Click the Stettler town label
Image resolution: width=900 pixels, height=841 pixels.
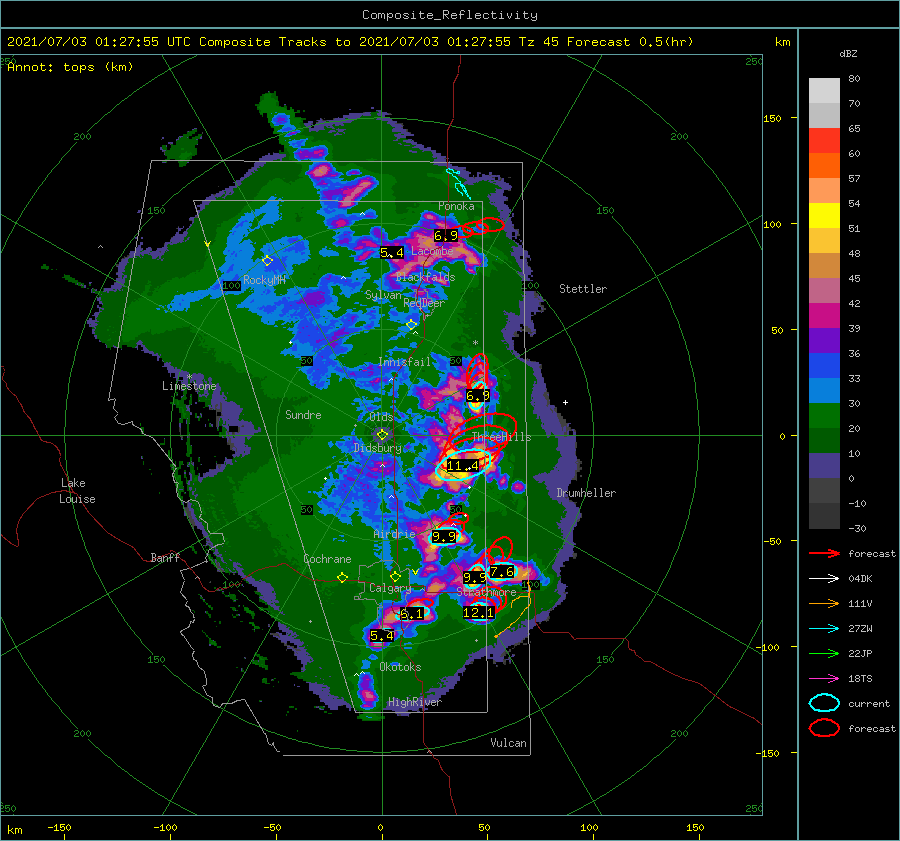583,289
